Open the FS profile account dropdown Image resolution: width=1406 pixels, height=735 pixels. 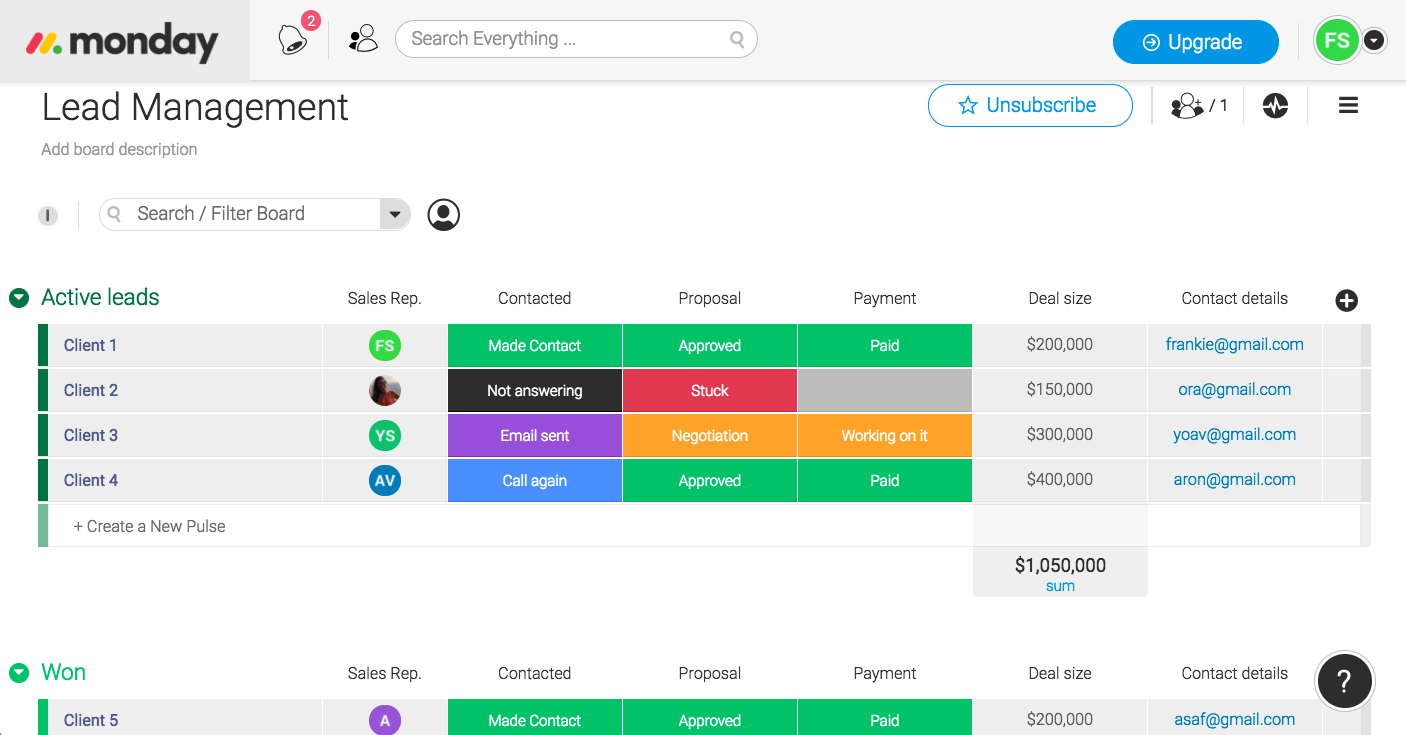coord(1375,41)
